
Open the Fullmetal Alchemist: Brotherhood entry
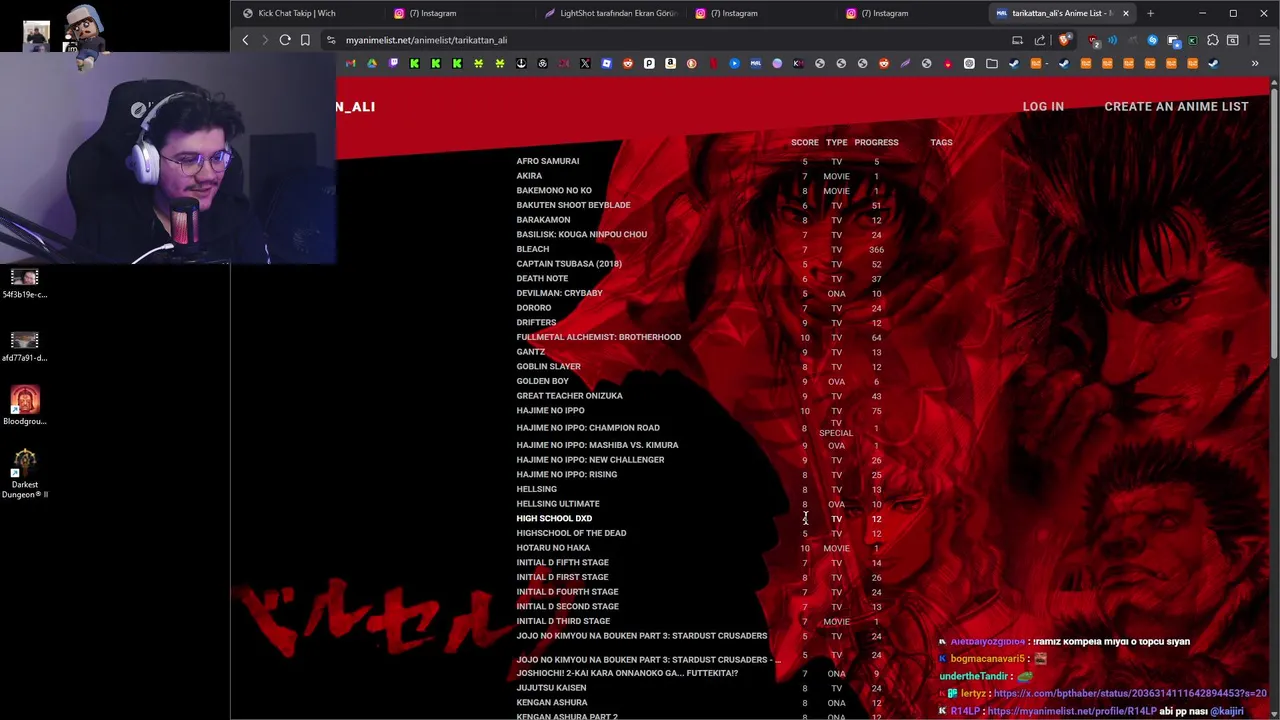pos(598,337)
